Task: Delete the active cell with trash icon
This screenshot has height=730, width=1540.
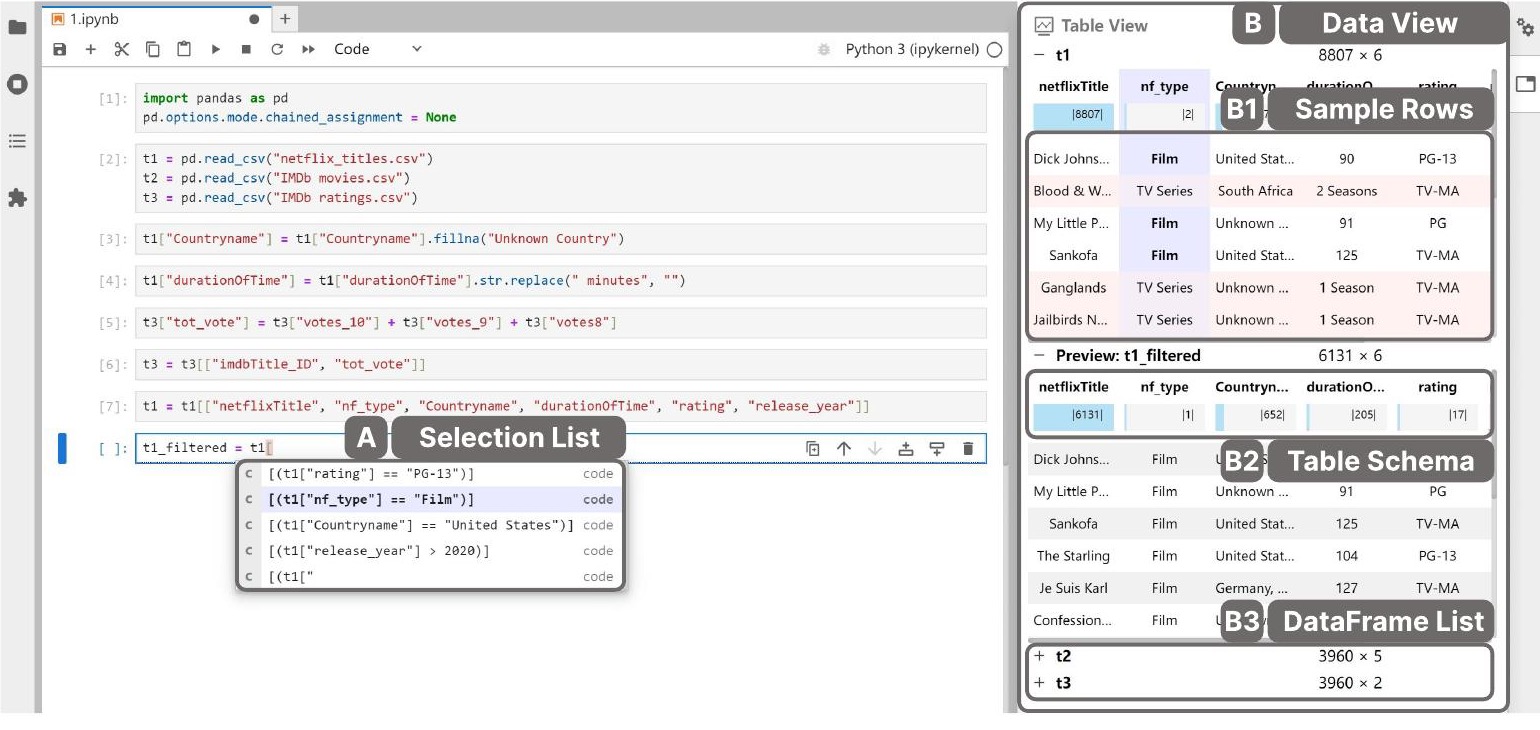Action: click(968, 449)
